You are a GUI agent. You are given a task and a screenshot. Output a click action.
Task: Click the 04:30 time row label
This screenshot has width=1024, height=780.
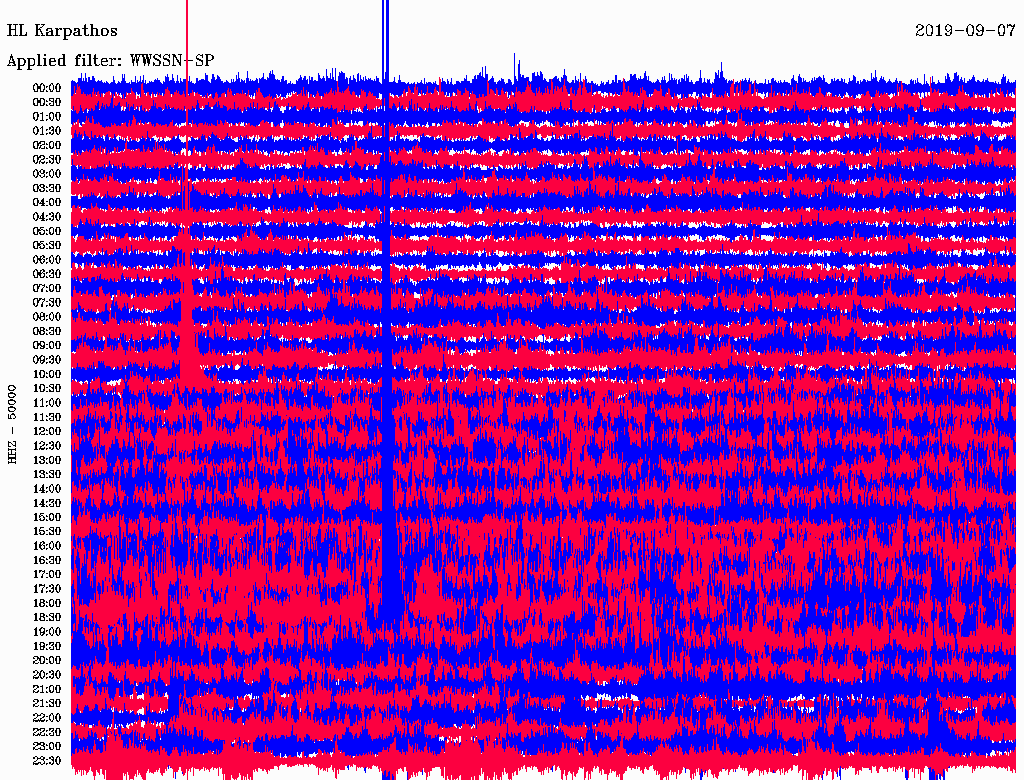click(x=47, y=217)
